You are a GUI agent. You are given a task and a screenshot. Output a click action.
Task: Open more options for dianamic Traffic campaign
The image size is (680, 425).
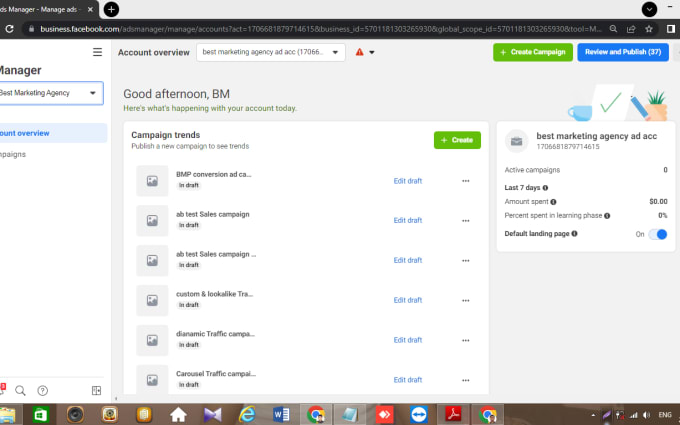tap(465, 340)
